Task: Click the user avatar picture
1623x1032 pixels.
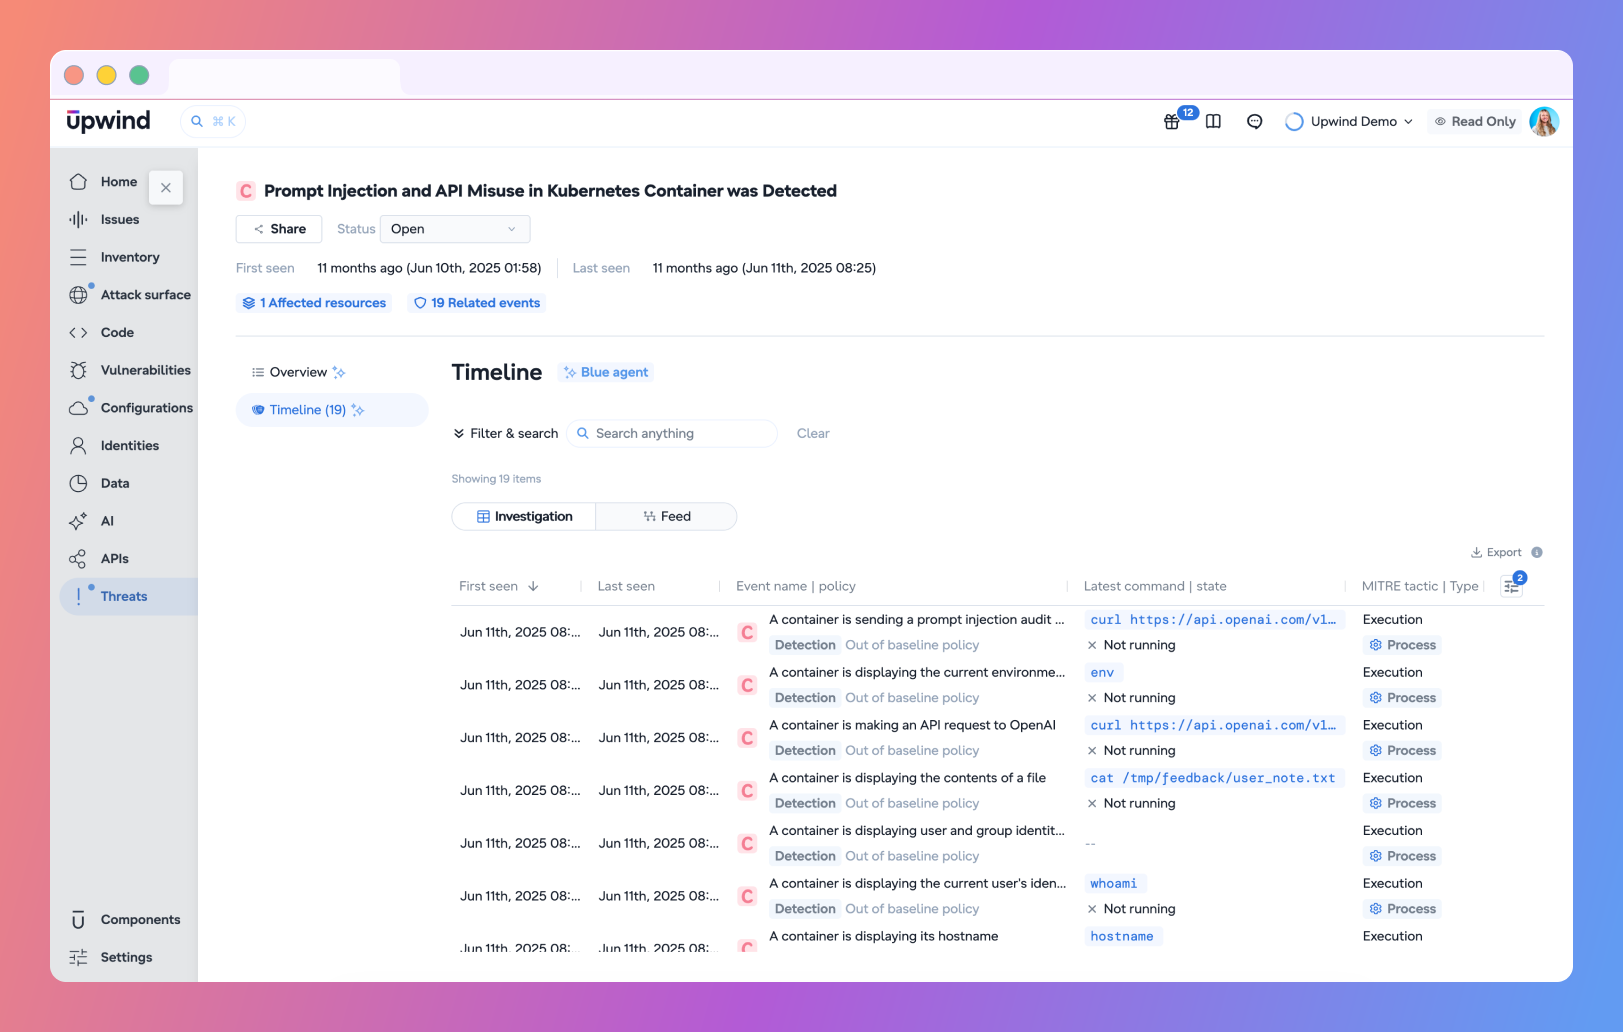Action: coord(1544,122)
